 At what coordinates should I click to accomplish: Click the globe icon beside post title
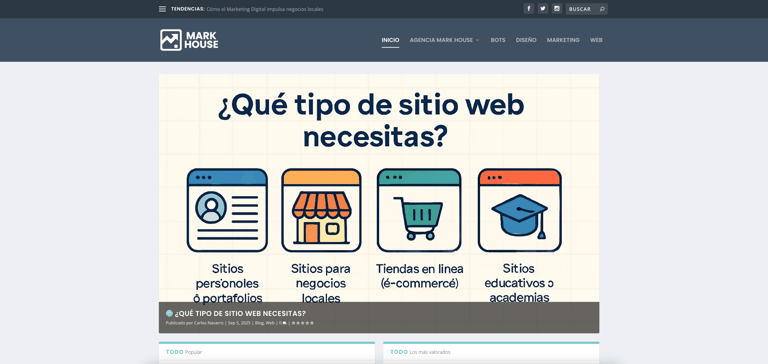point(169,314)
